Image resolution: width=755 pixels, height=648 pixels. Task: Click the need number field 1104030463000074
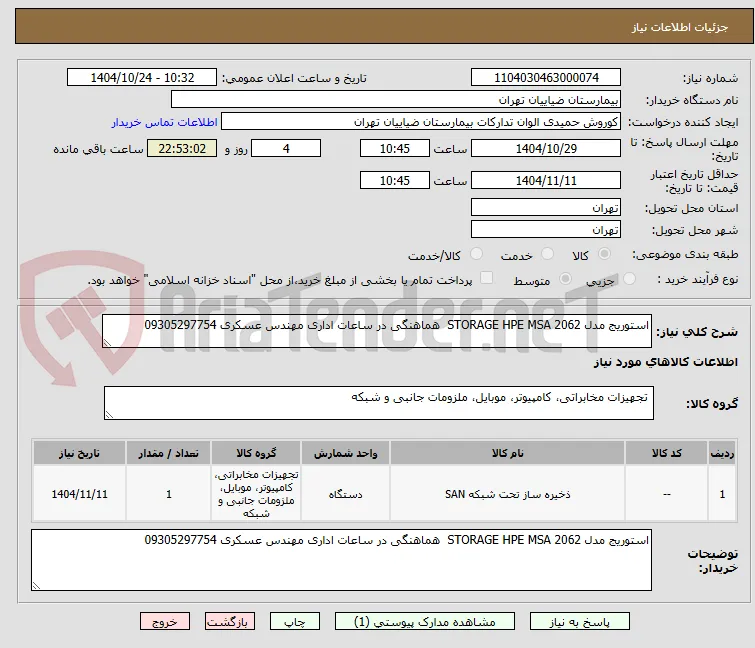[546, 78]
